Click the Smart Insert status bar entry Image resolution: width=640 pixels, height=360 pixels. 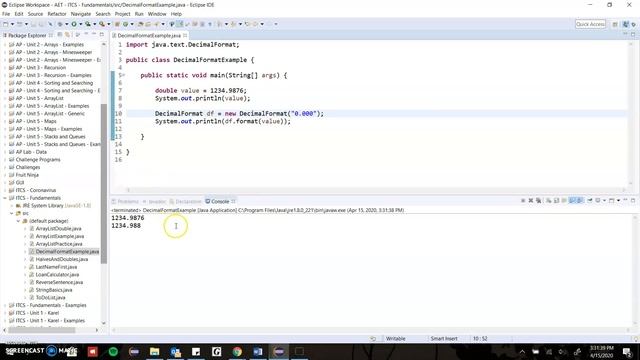pyautogui.click(x=444, y=339)
